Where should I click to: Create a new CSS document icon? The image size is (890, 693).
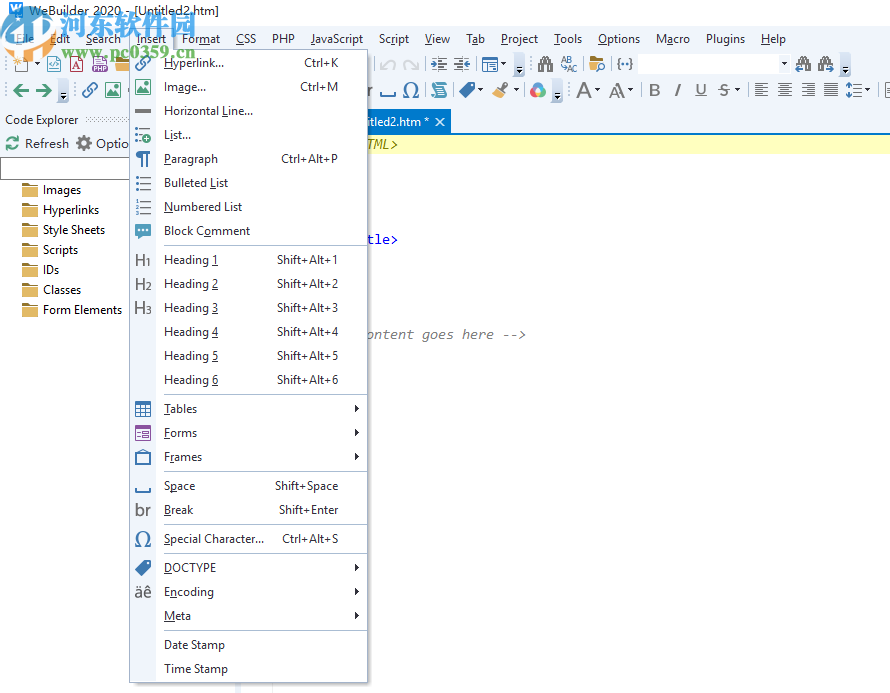[77, 64]
